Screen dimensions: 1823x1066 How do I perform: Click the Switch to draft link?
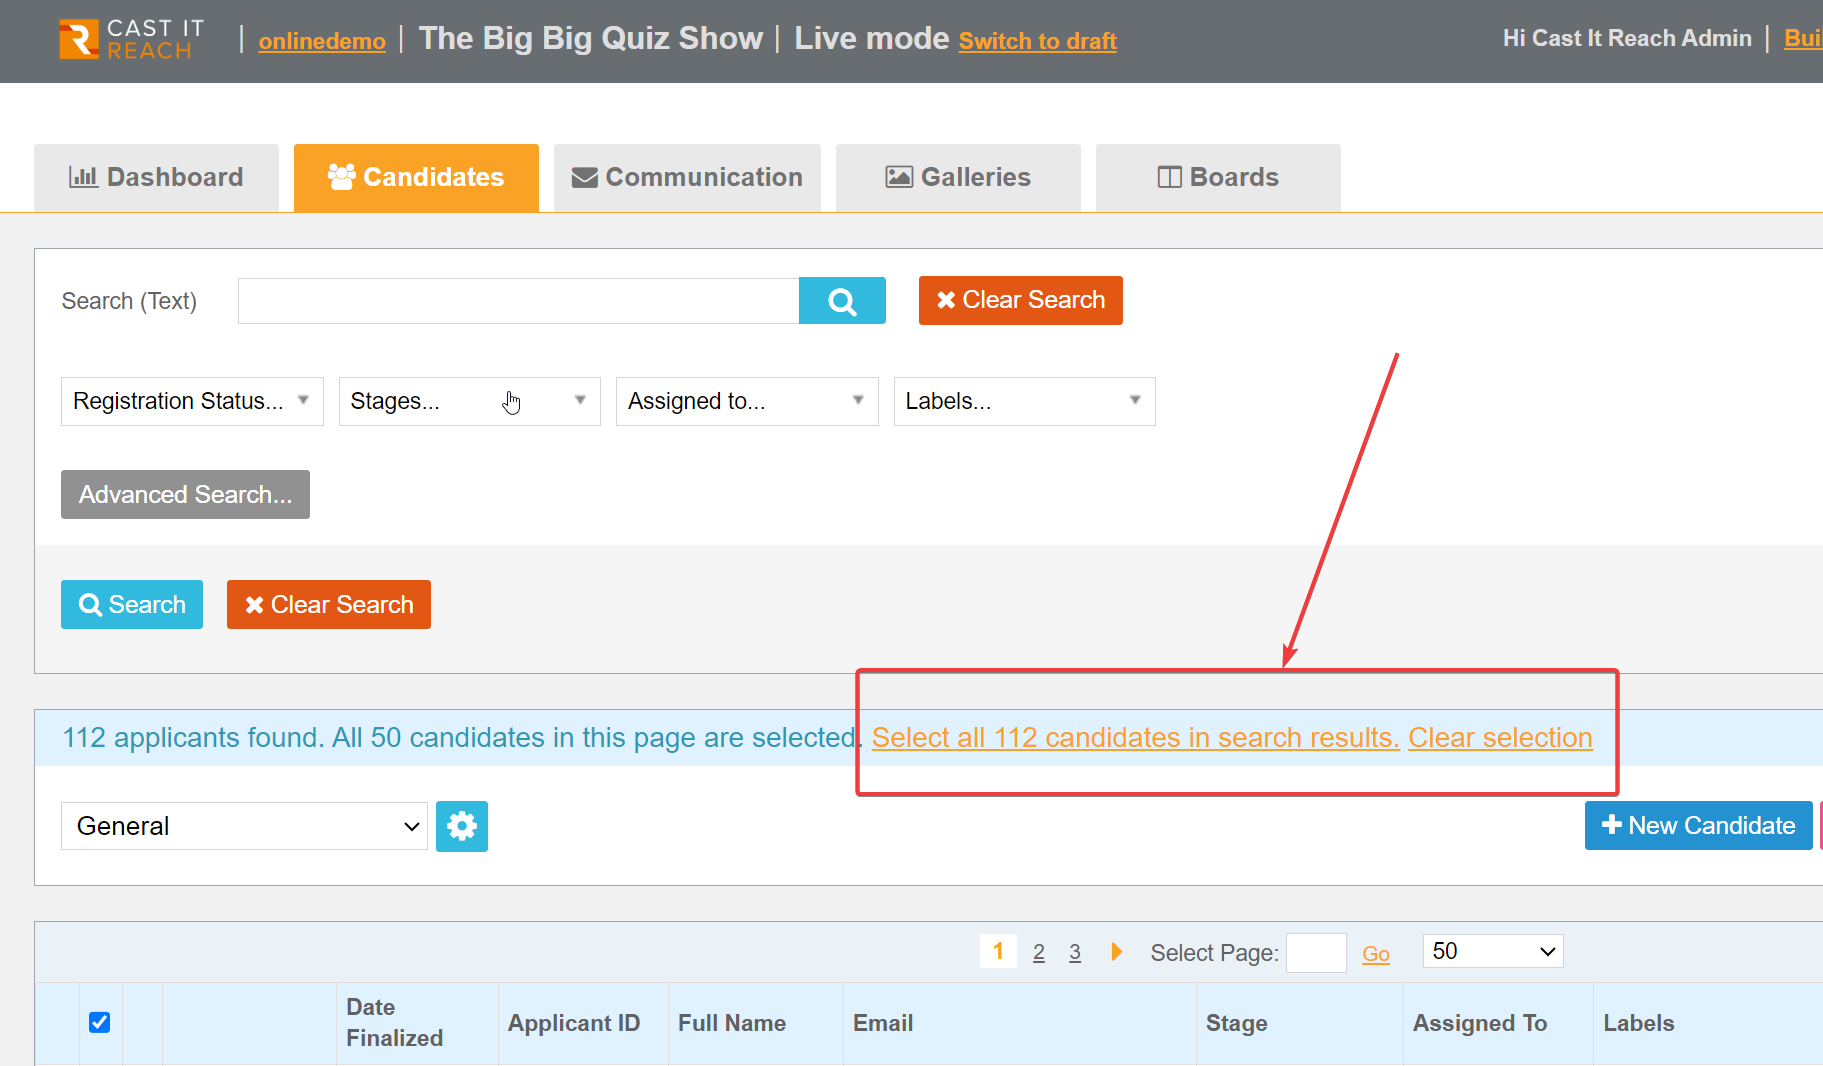[x=1038, y=41]
